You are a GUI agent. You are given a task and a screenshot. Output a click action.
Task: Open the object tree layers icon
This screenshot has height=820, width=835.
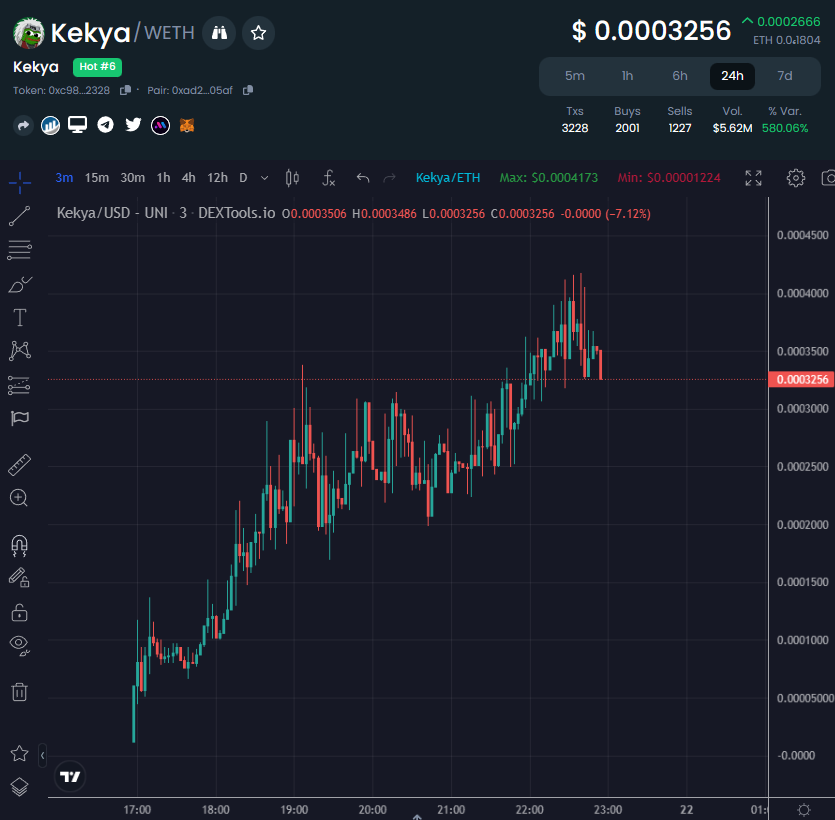click(19, 787)
